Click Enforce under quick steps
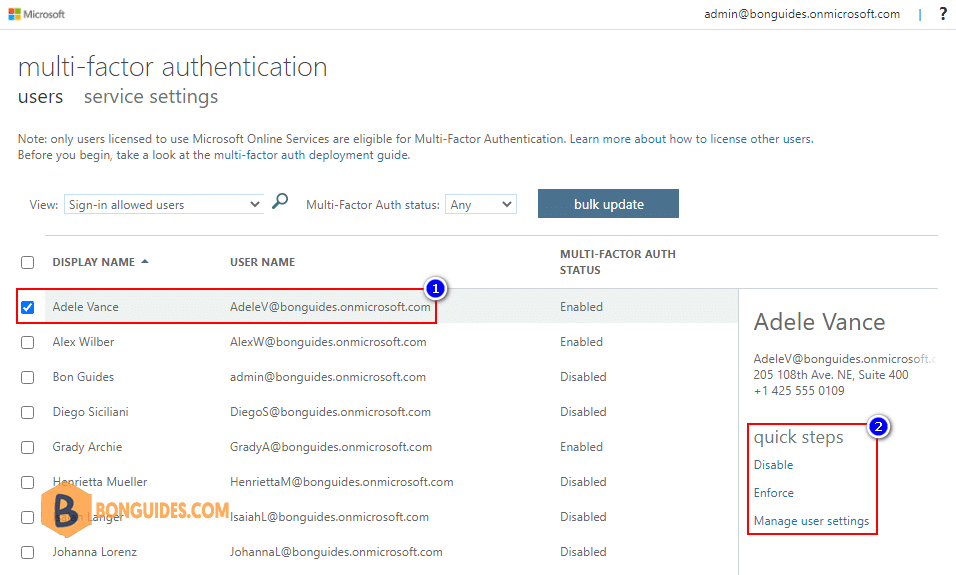 tap(774, 493)
